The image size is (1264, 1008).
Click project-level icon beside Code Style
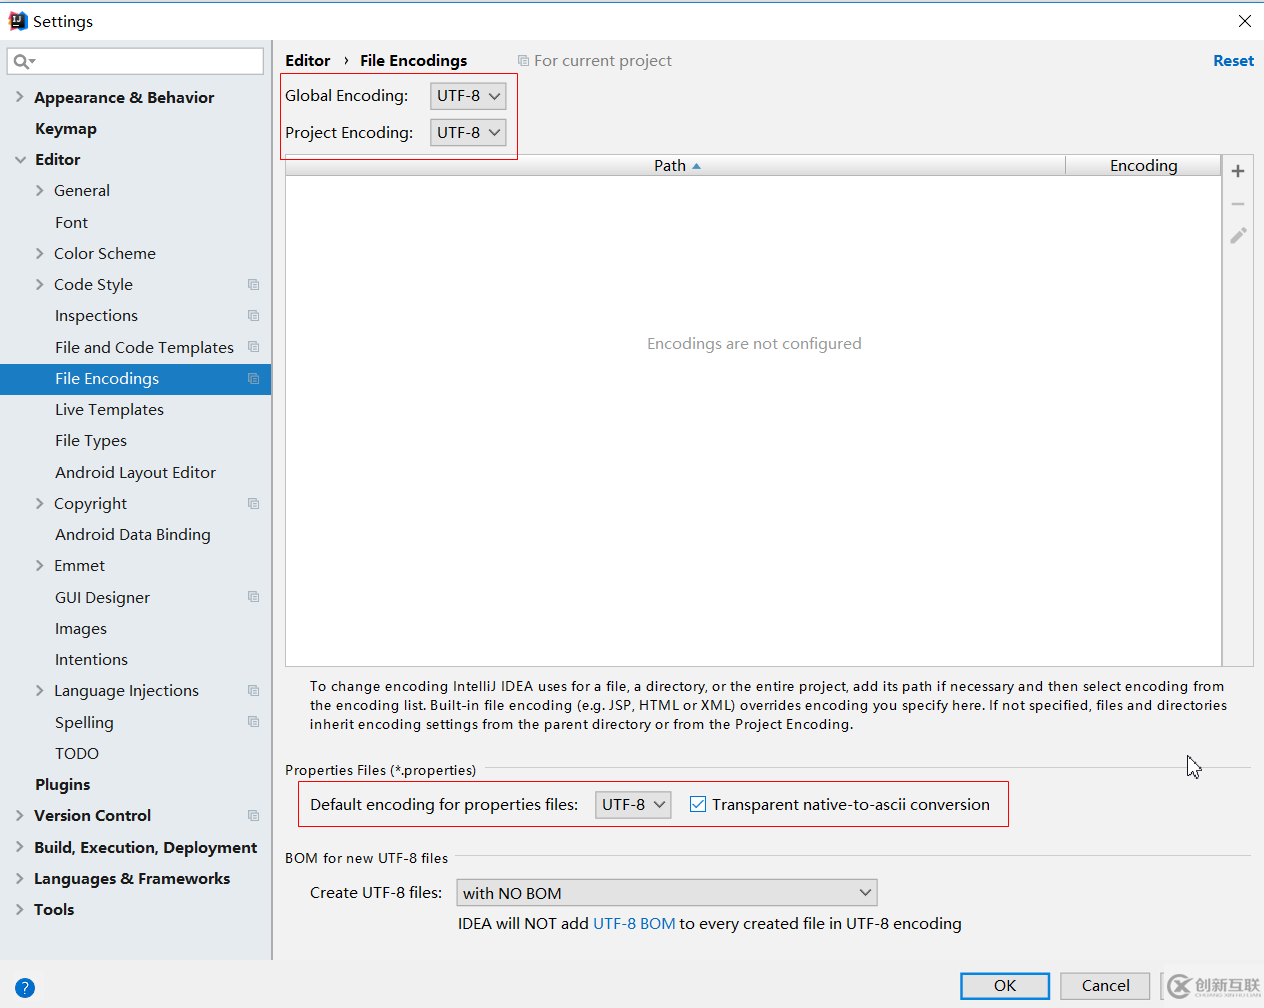tap(253, 285)
